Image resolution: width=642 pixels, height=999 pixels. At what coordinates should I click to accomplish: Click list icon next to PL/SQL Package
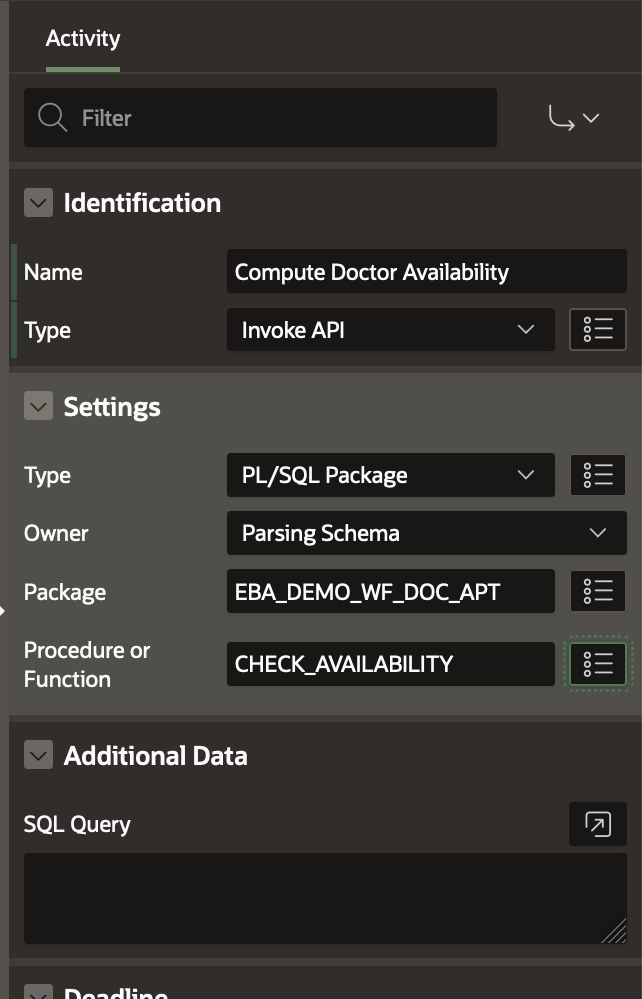click(598, 475)
